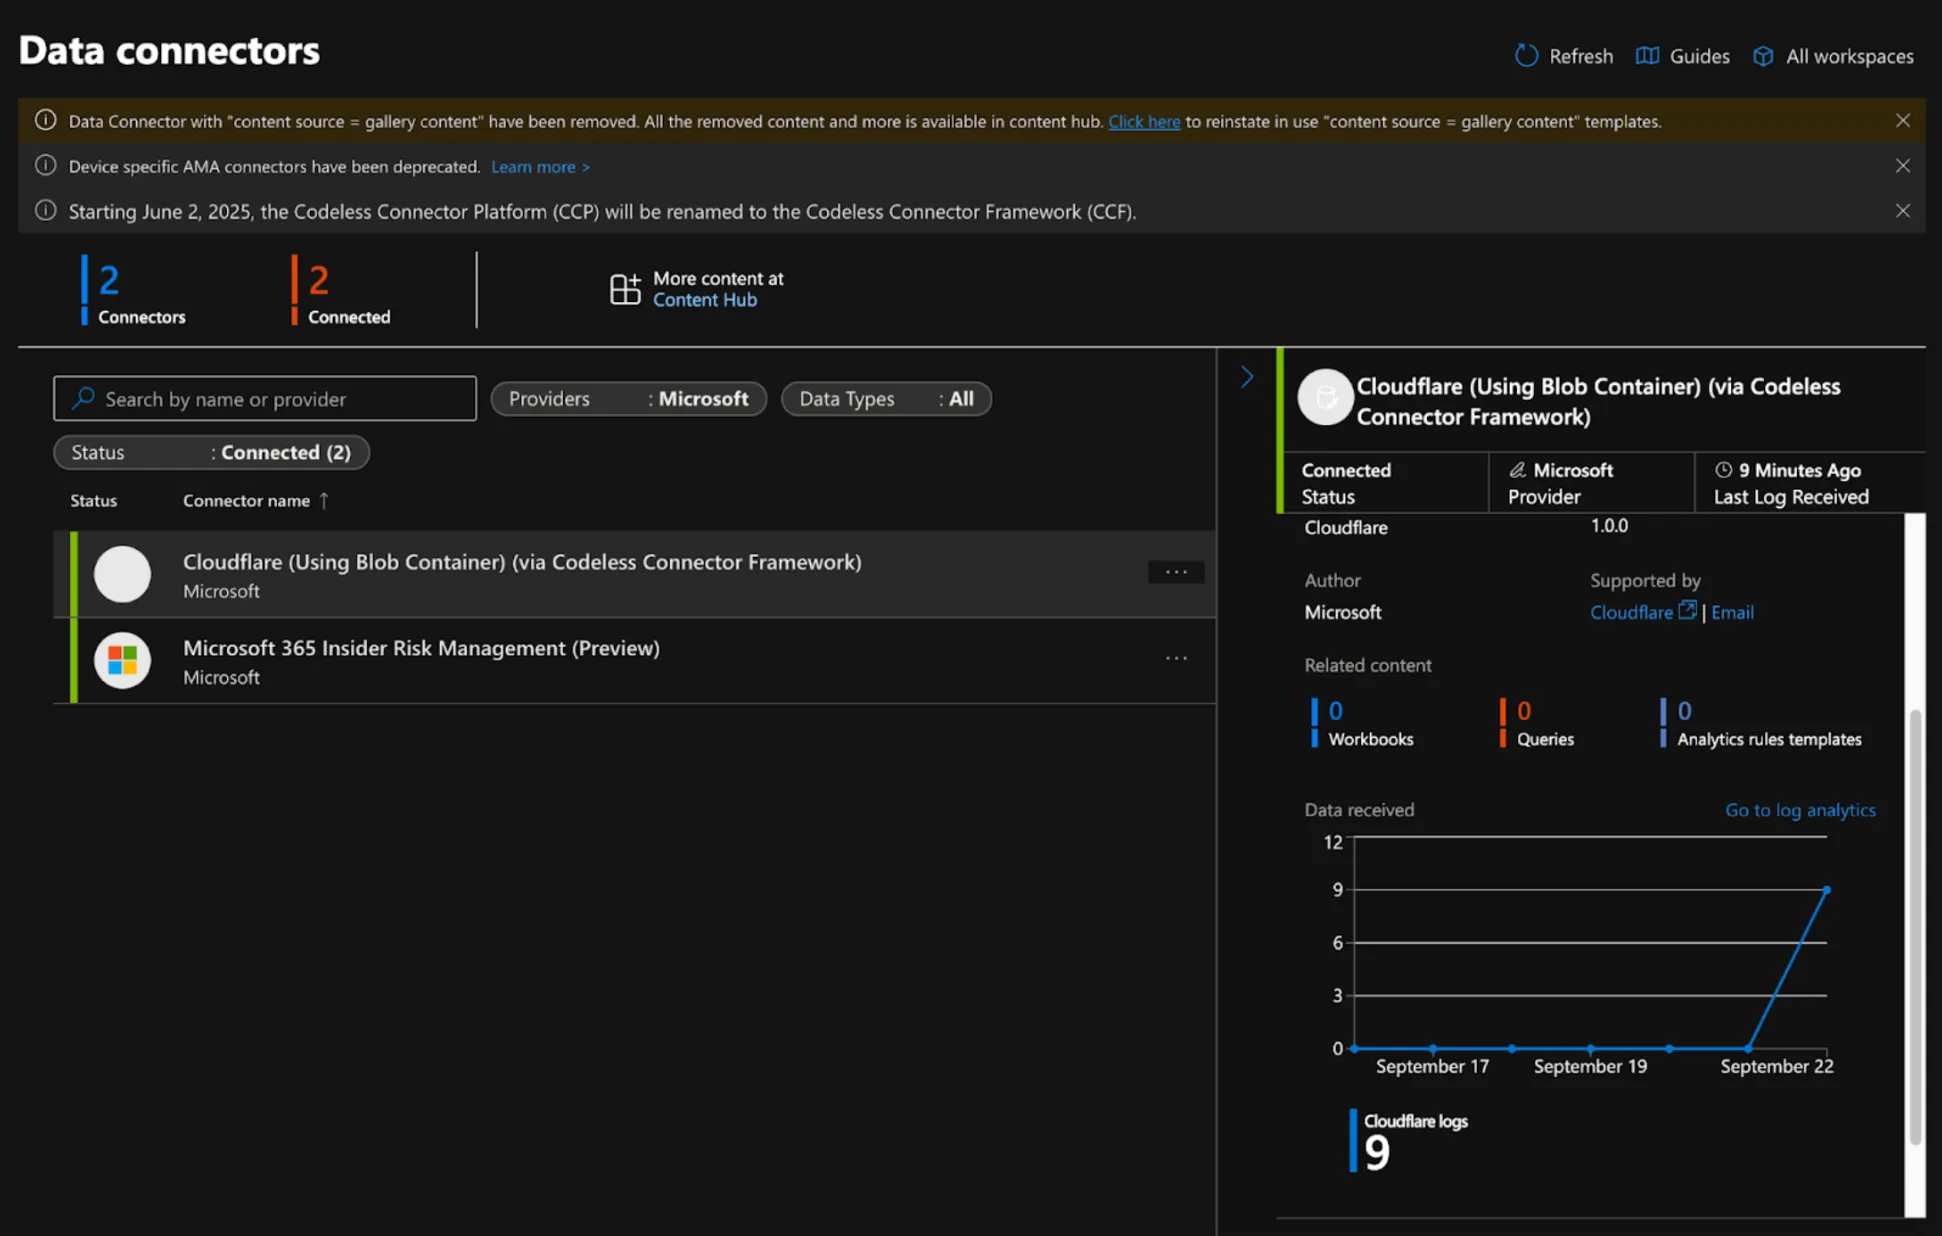
Task: Open the Guides book icon
Action: (1647, 56)
